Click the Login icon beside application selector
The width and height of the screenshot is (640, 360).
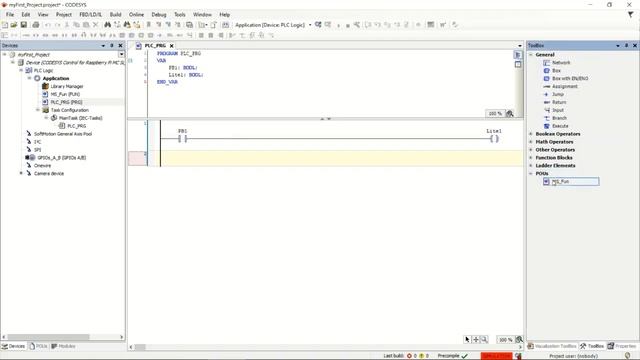coord(318,25)
